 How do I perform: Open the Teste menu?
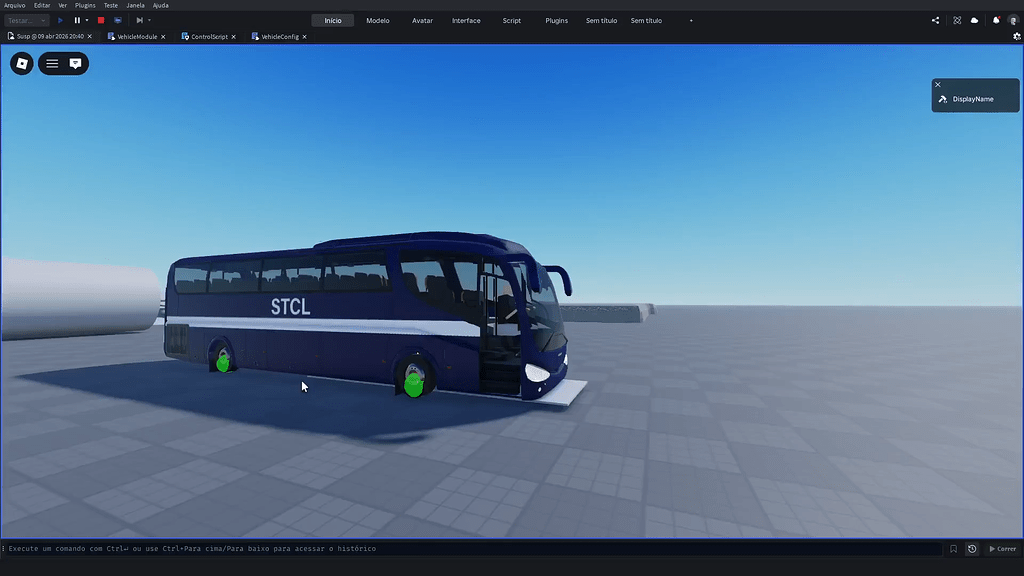click(x=111, y=5)
